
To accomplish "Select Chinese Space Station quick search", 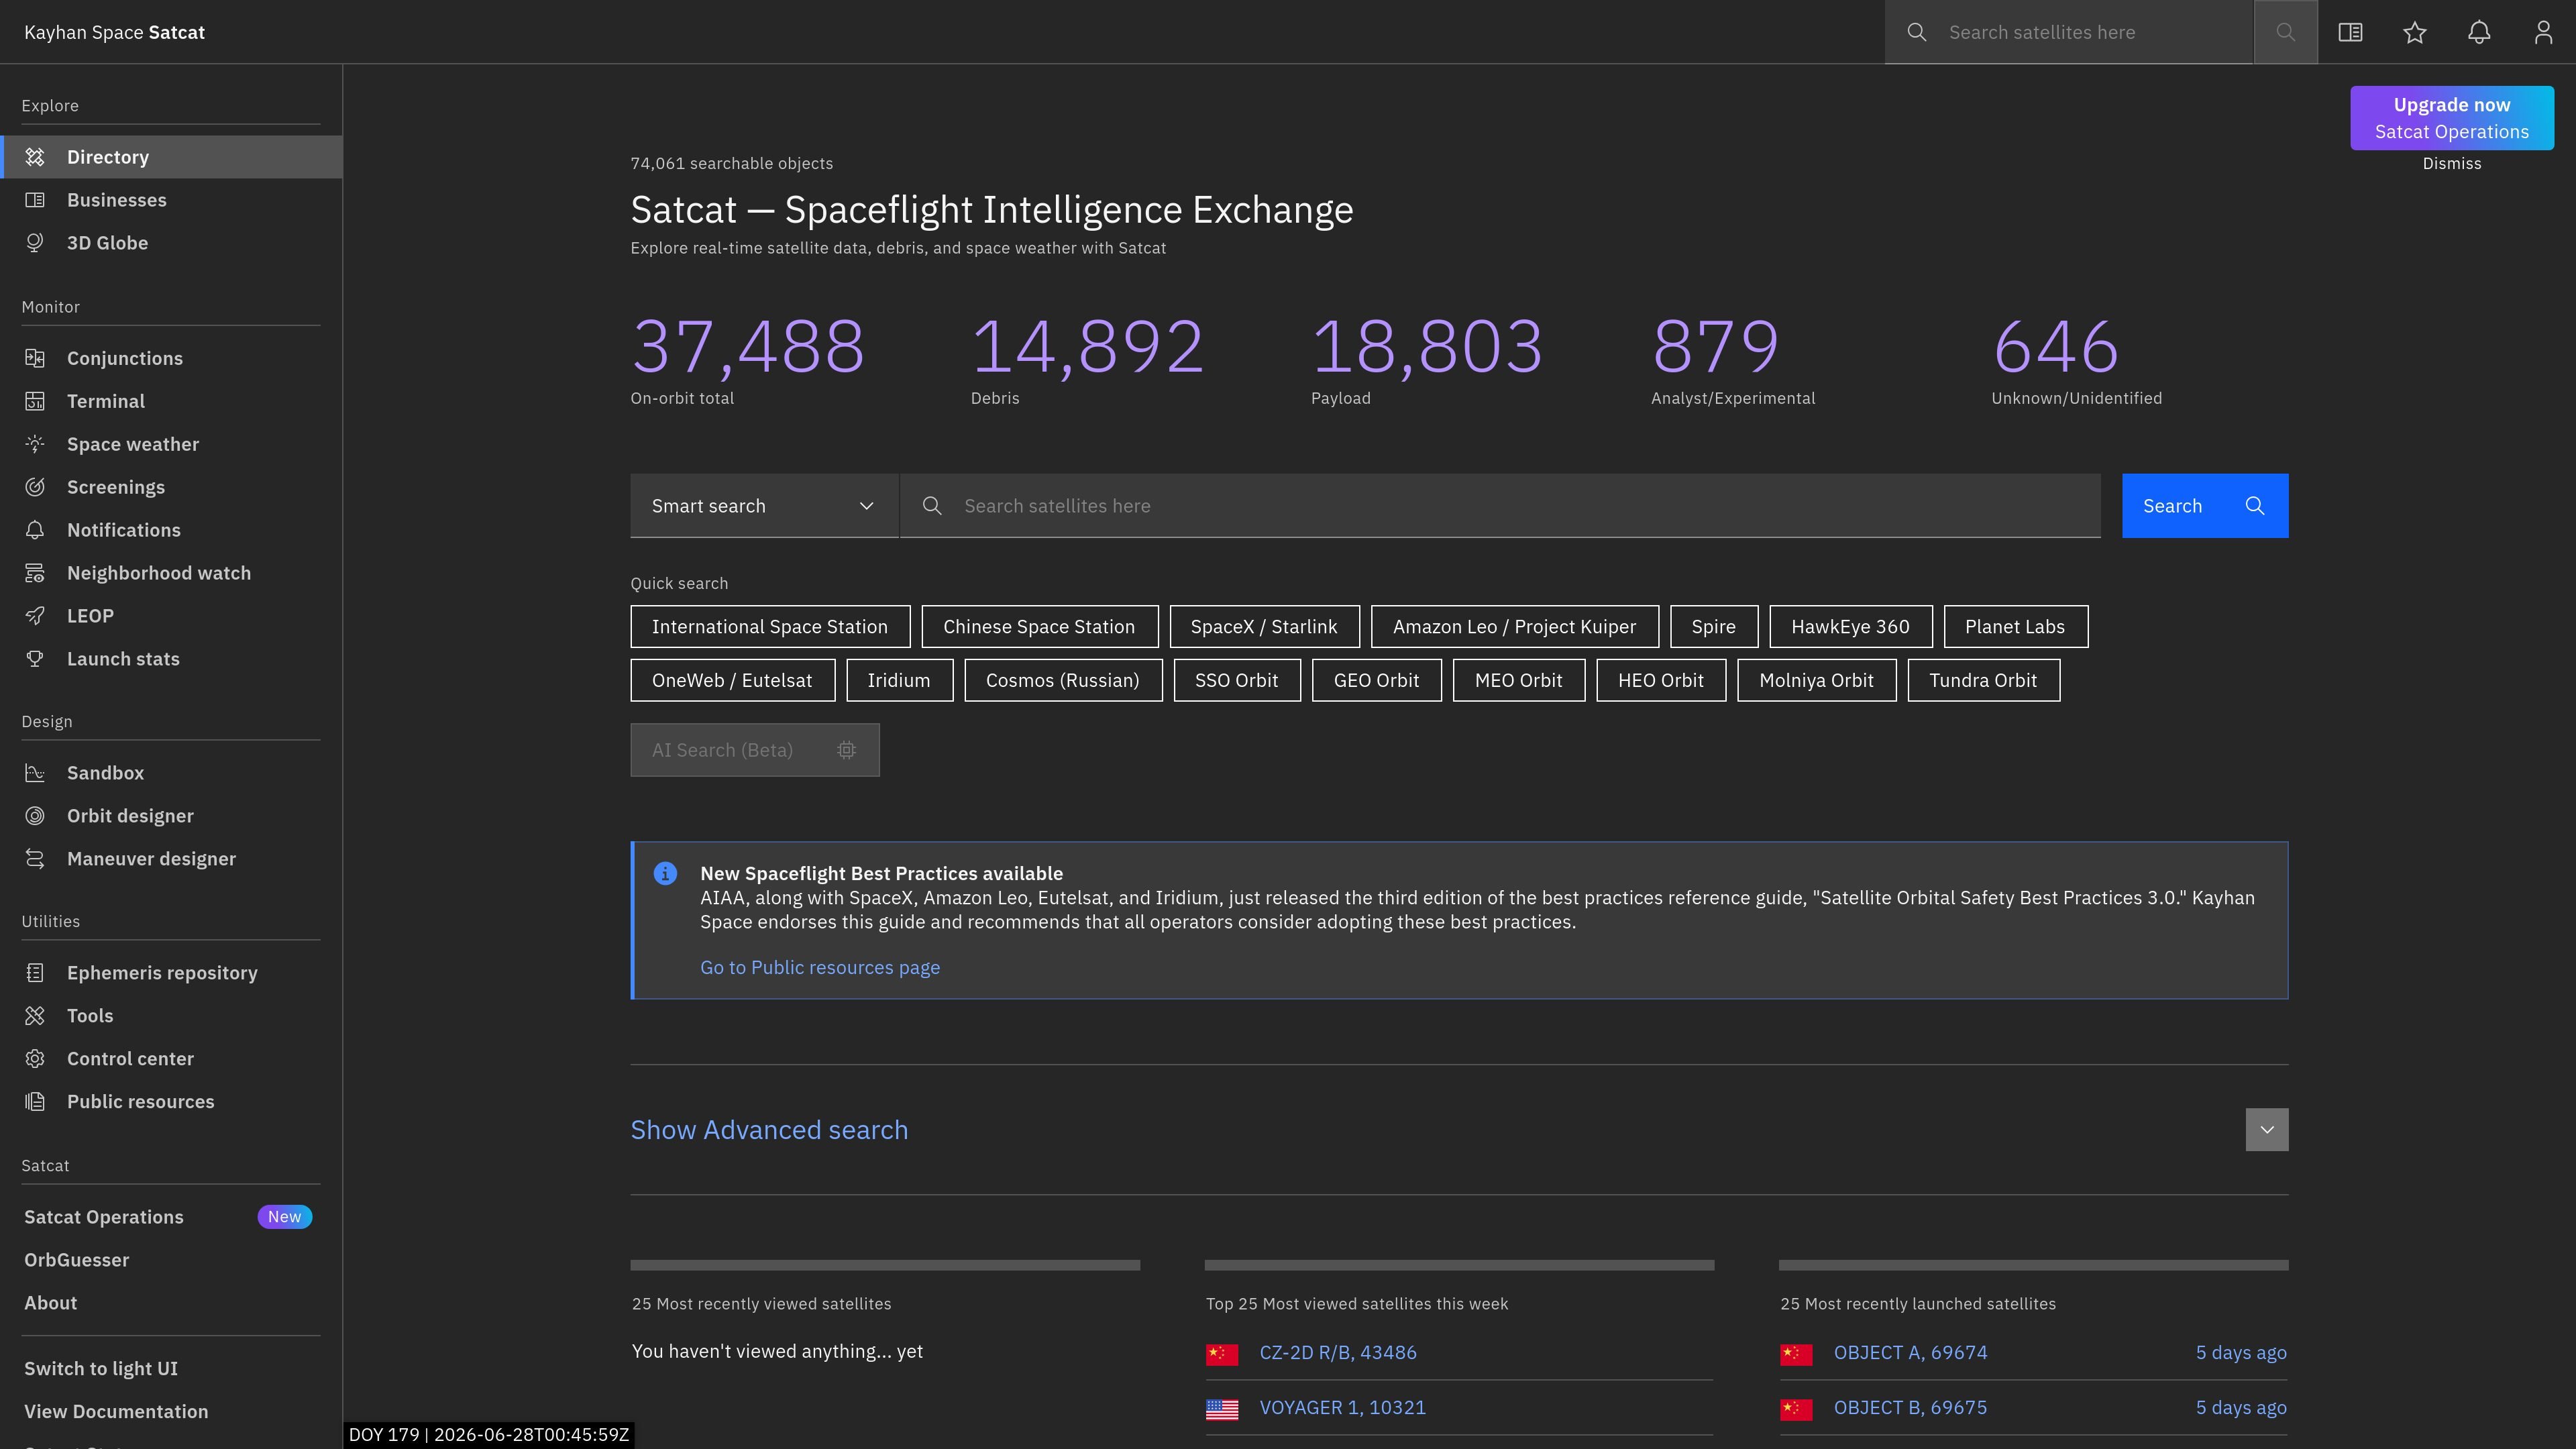I will (x=1039, y=627).
